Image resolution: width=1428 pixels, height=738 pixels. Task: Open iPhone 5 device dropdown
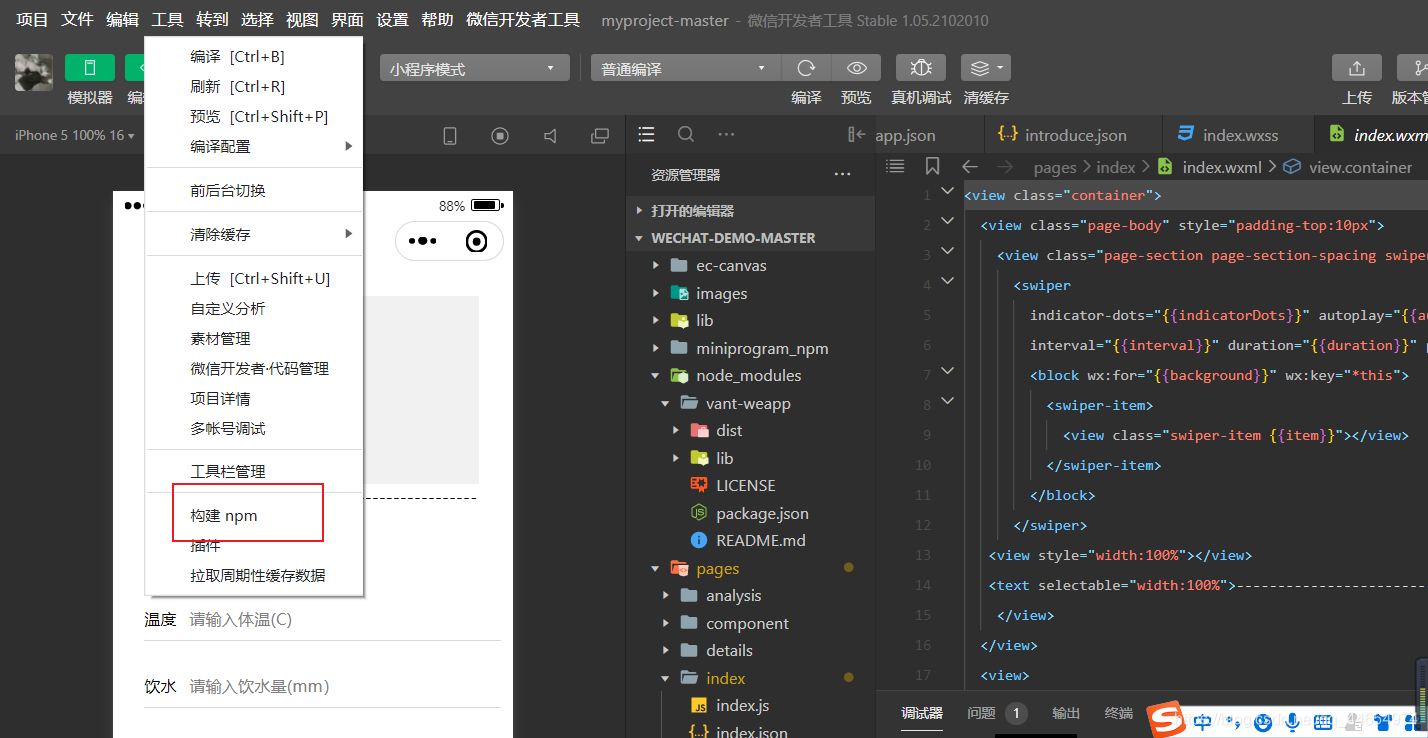coord(74,135)
